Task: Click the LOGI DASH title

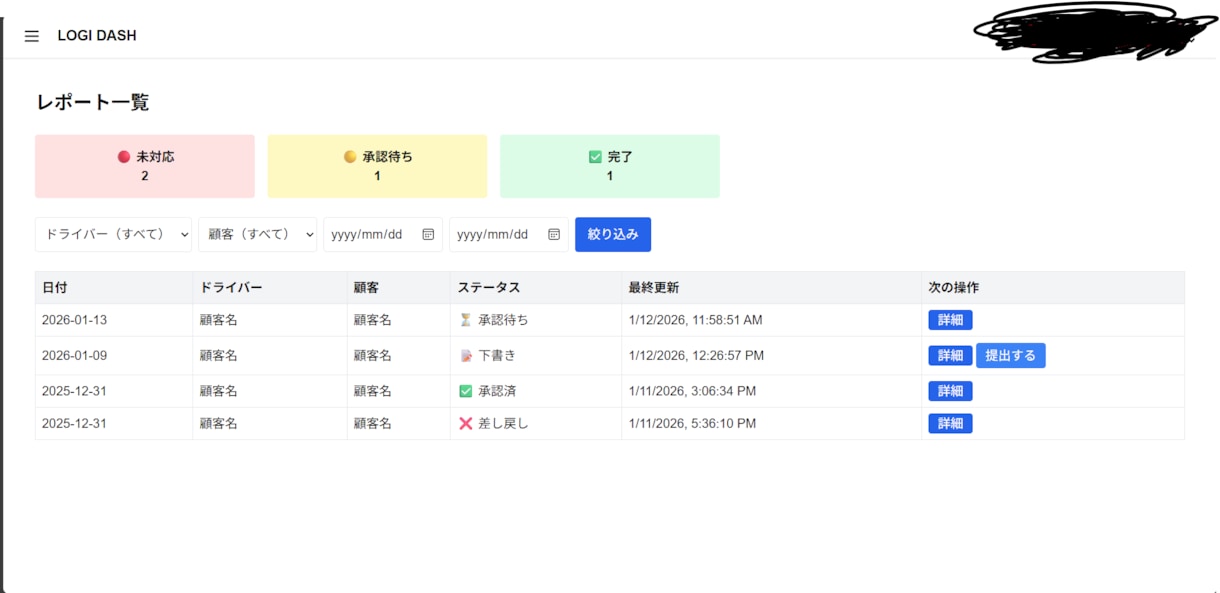Action: pos(97,36)
